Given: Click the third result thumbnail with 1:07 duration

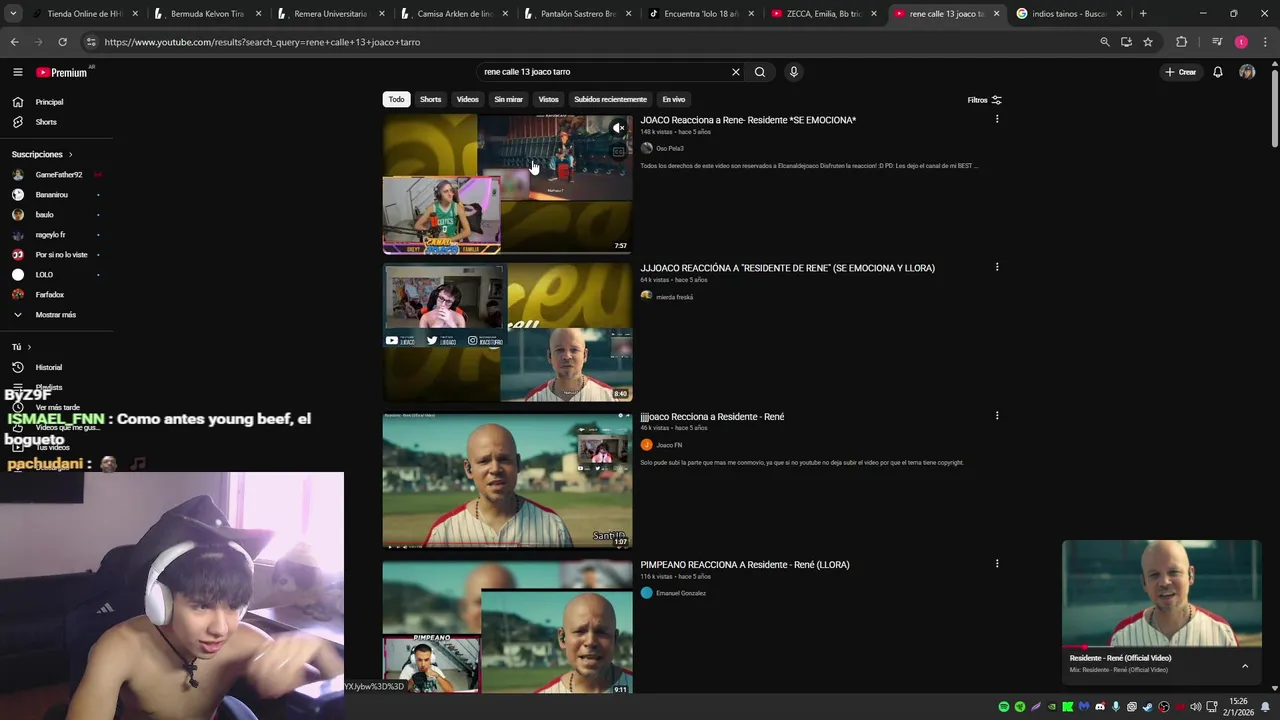Looking at the screenshot, I should 507,480.
